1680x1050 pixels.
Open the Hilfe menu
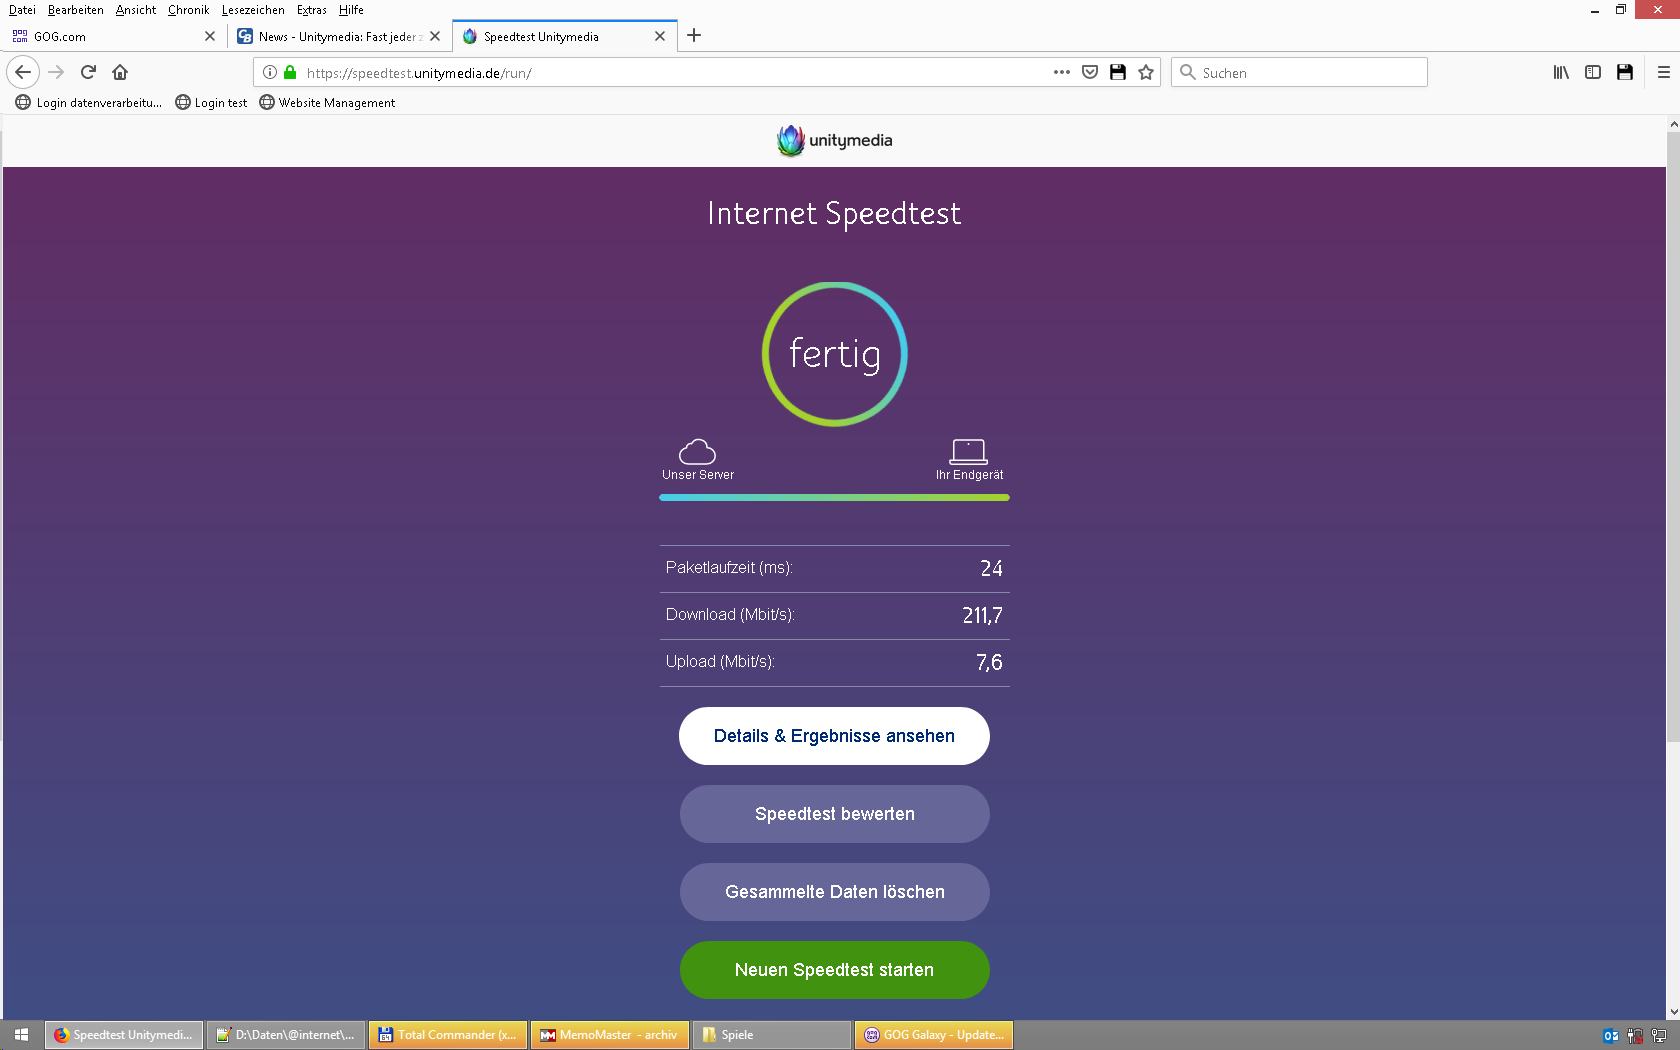351,10
